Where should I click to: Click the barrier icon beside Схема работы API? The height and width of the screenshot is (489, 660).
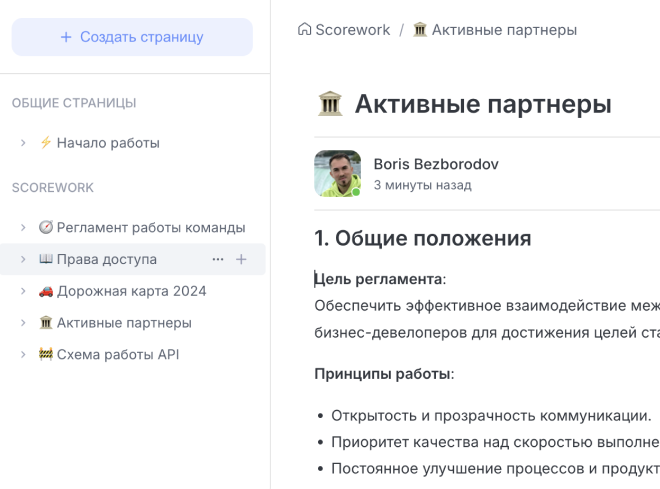(45, 355)
